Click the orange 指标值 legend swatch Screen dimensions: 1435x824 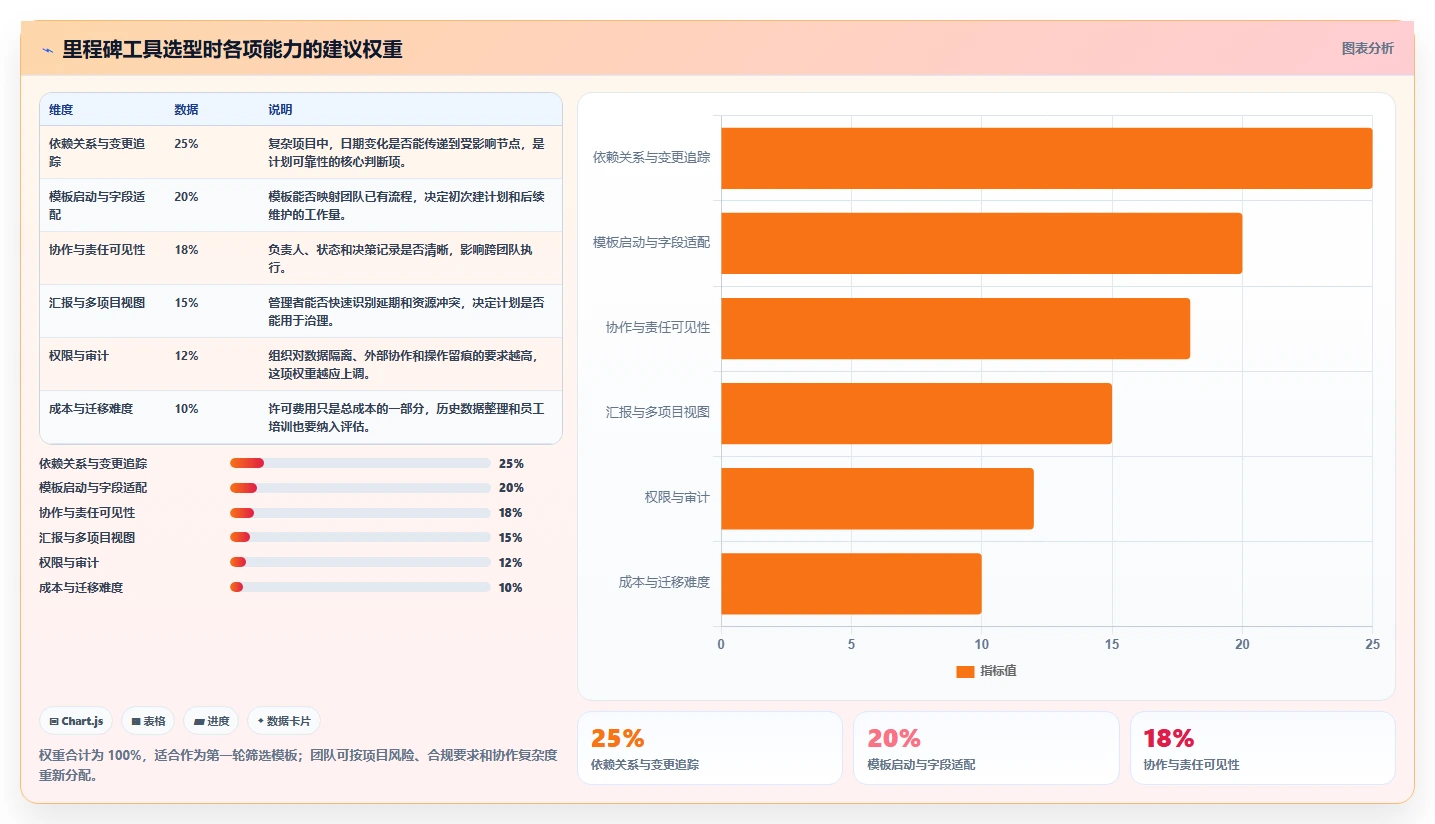[x=965, y=672]
